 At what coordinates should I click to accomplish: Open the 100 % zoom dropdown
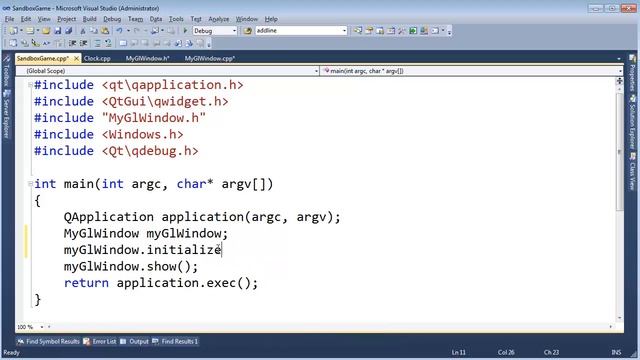[42, 327]
